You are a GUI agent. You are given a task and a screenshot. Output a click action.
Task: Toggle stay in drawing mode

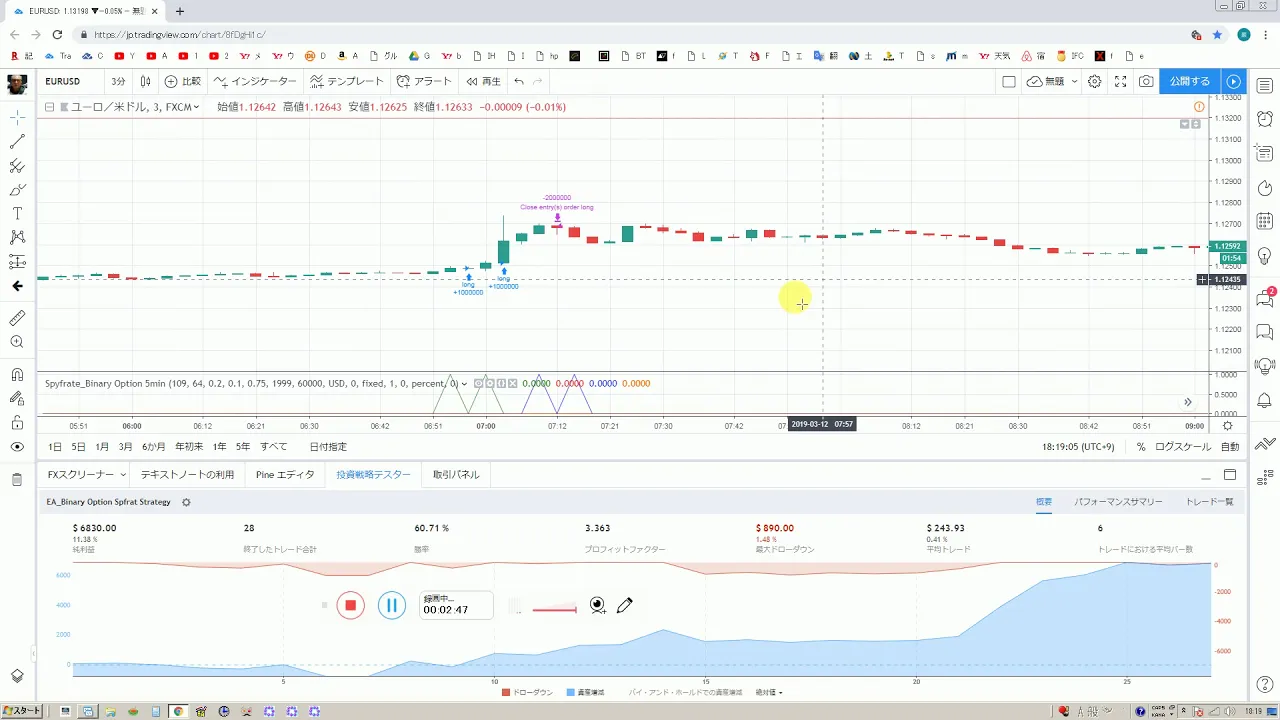pos(17,399)
